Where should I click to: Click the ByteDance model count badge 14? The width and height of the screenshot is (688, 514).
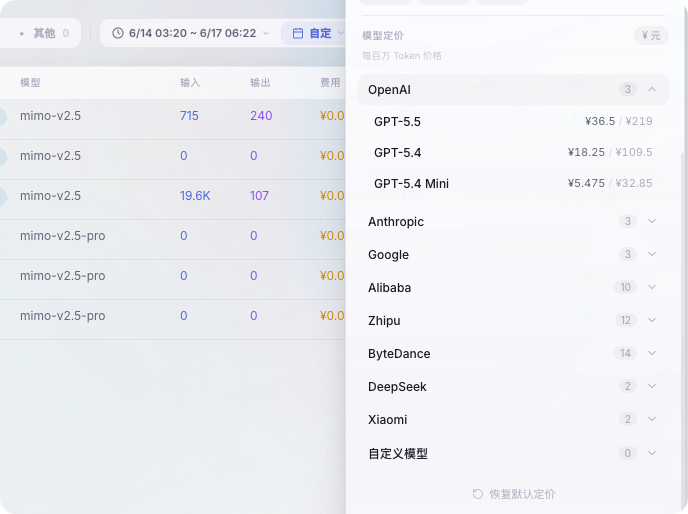(x=625, y=353)
